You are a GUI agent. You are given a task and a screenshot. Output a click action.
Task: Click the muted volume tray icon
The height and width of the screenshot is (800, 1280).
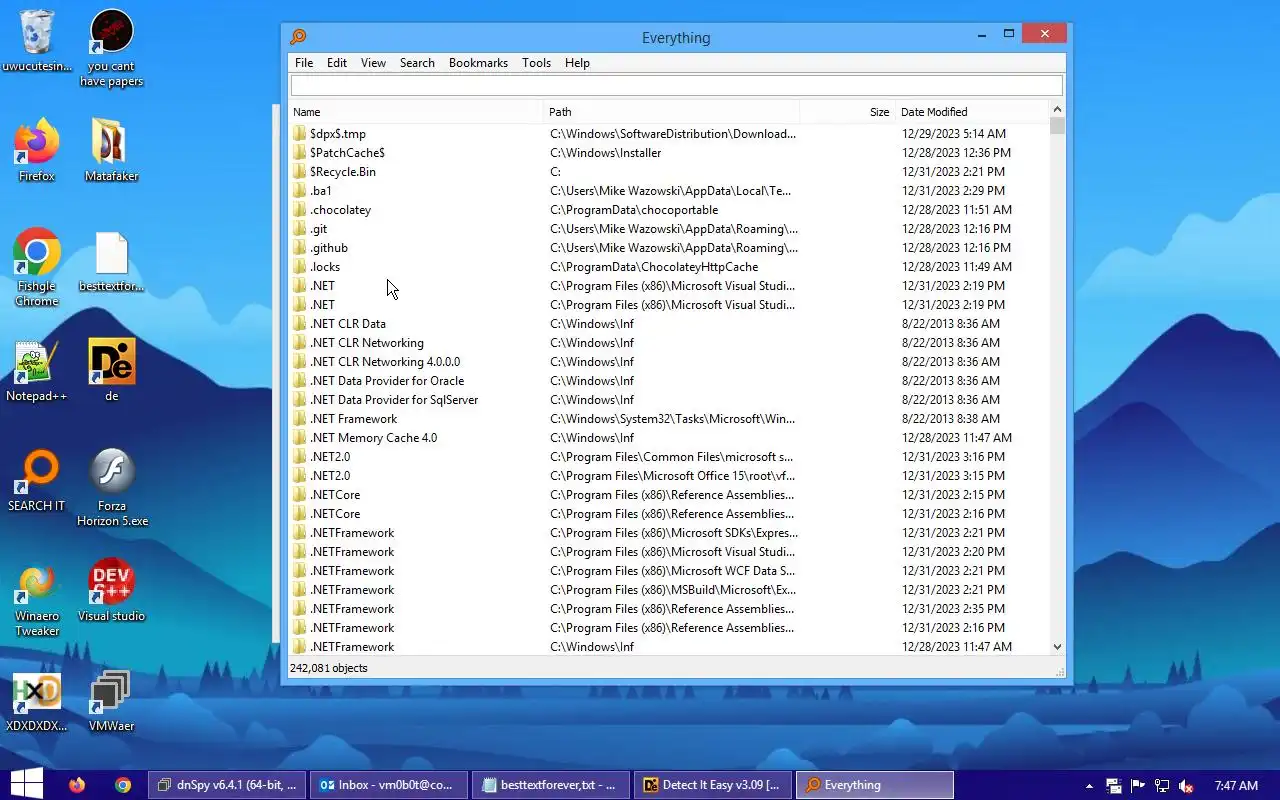1186,786
